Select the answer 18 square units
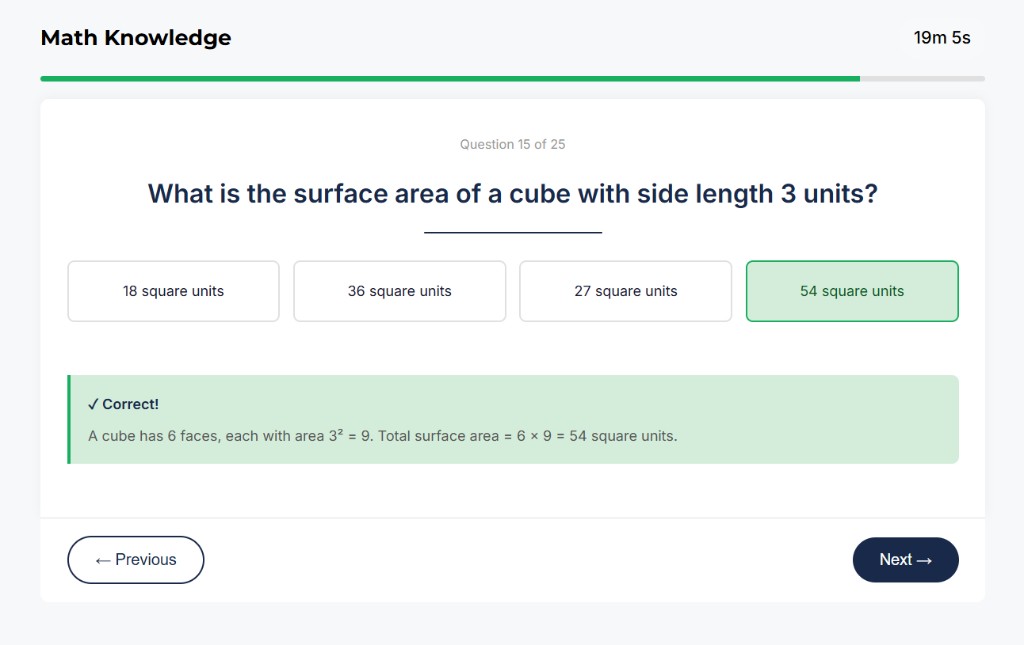 pyautogui.click(x=173, y=291)
